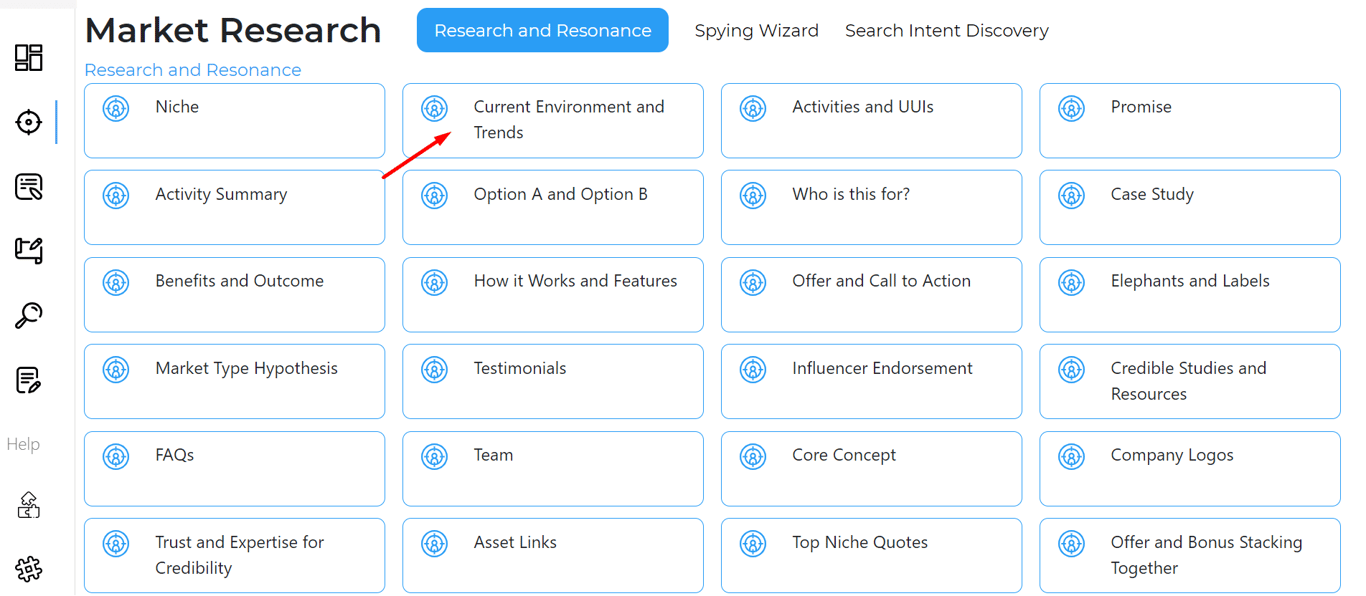The height and width of the screenshot is (596, 1366).
Task: Click the icon on the Niche card
Action: point(117,108)
